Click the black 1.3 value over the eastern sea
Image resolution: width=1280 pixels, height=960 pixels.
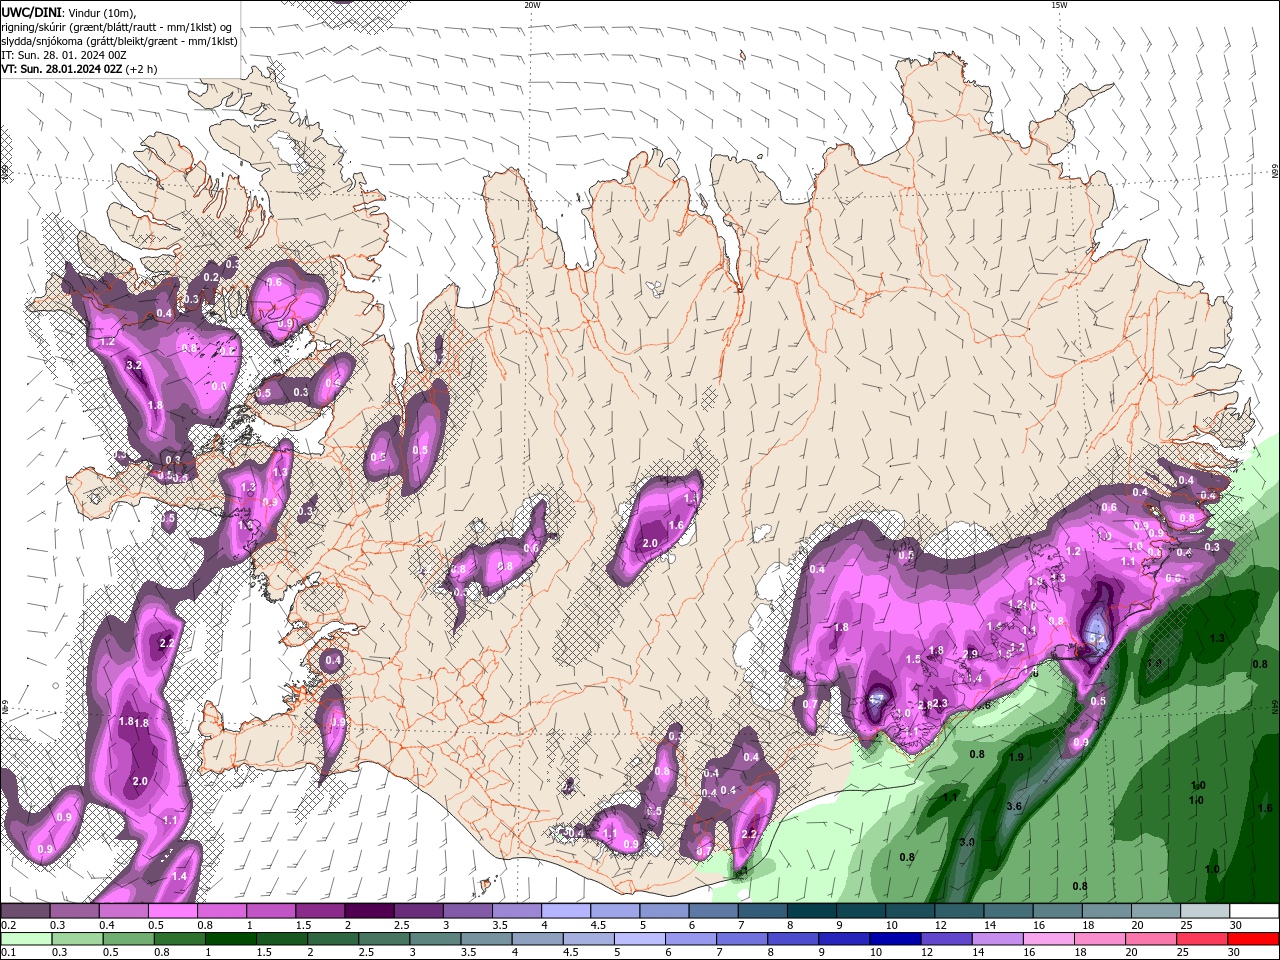(1217, 638)
